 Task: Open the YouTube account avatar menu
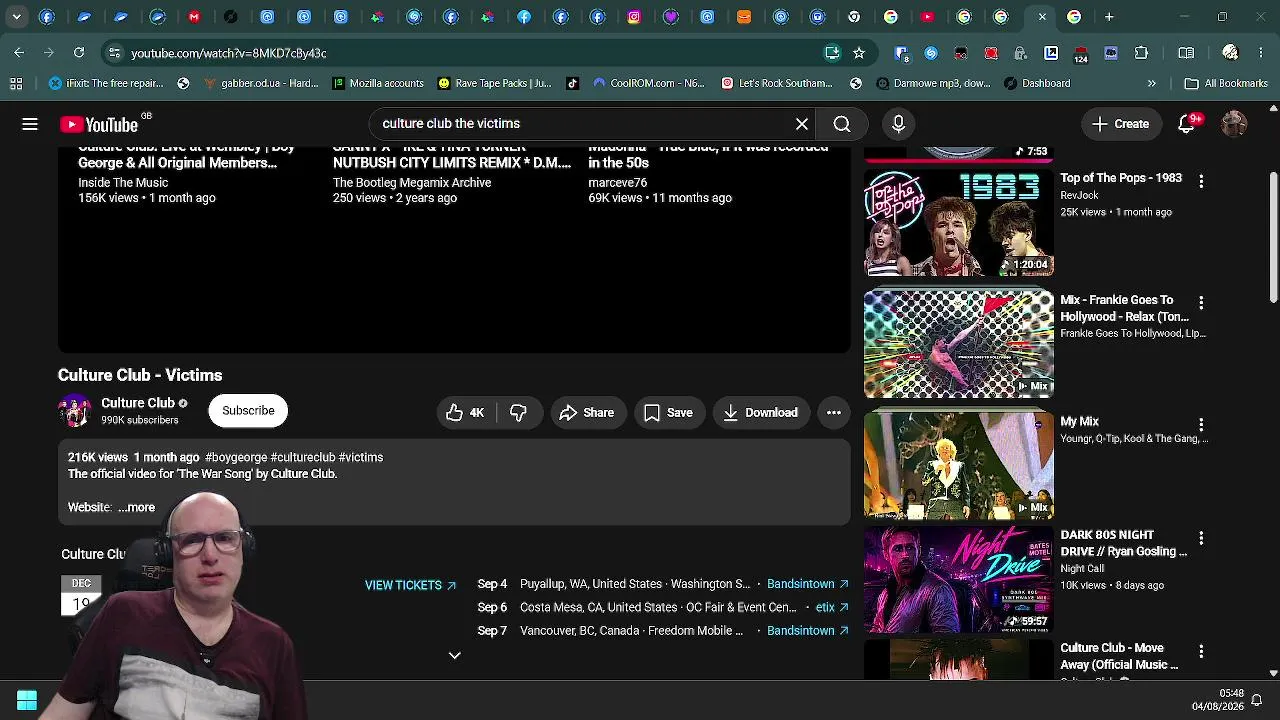pyautogui.click(x=1234, y=124)
